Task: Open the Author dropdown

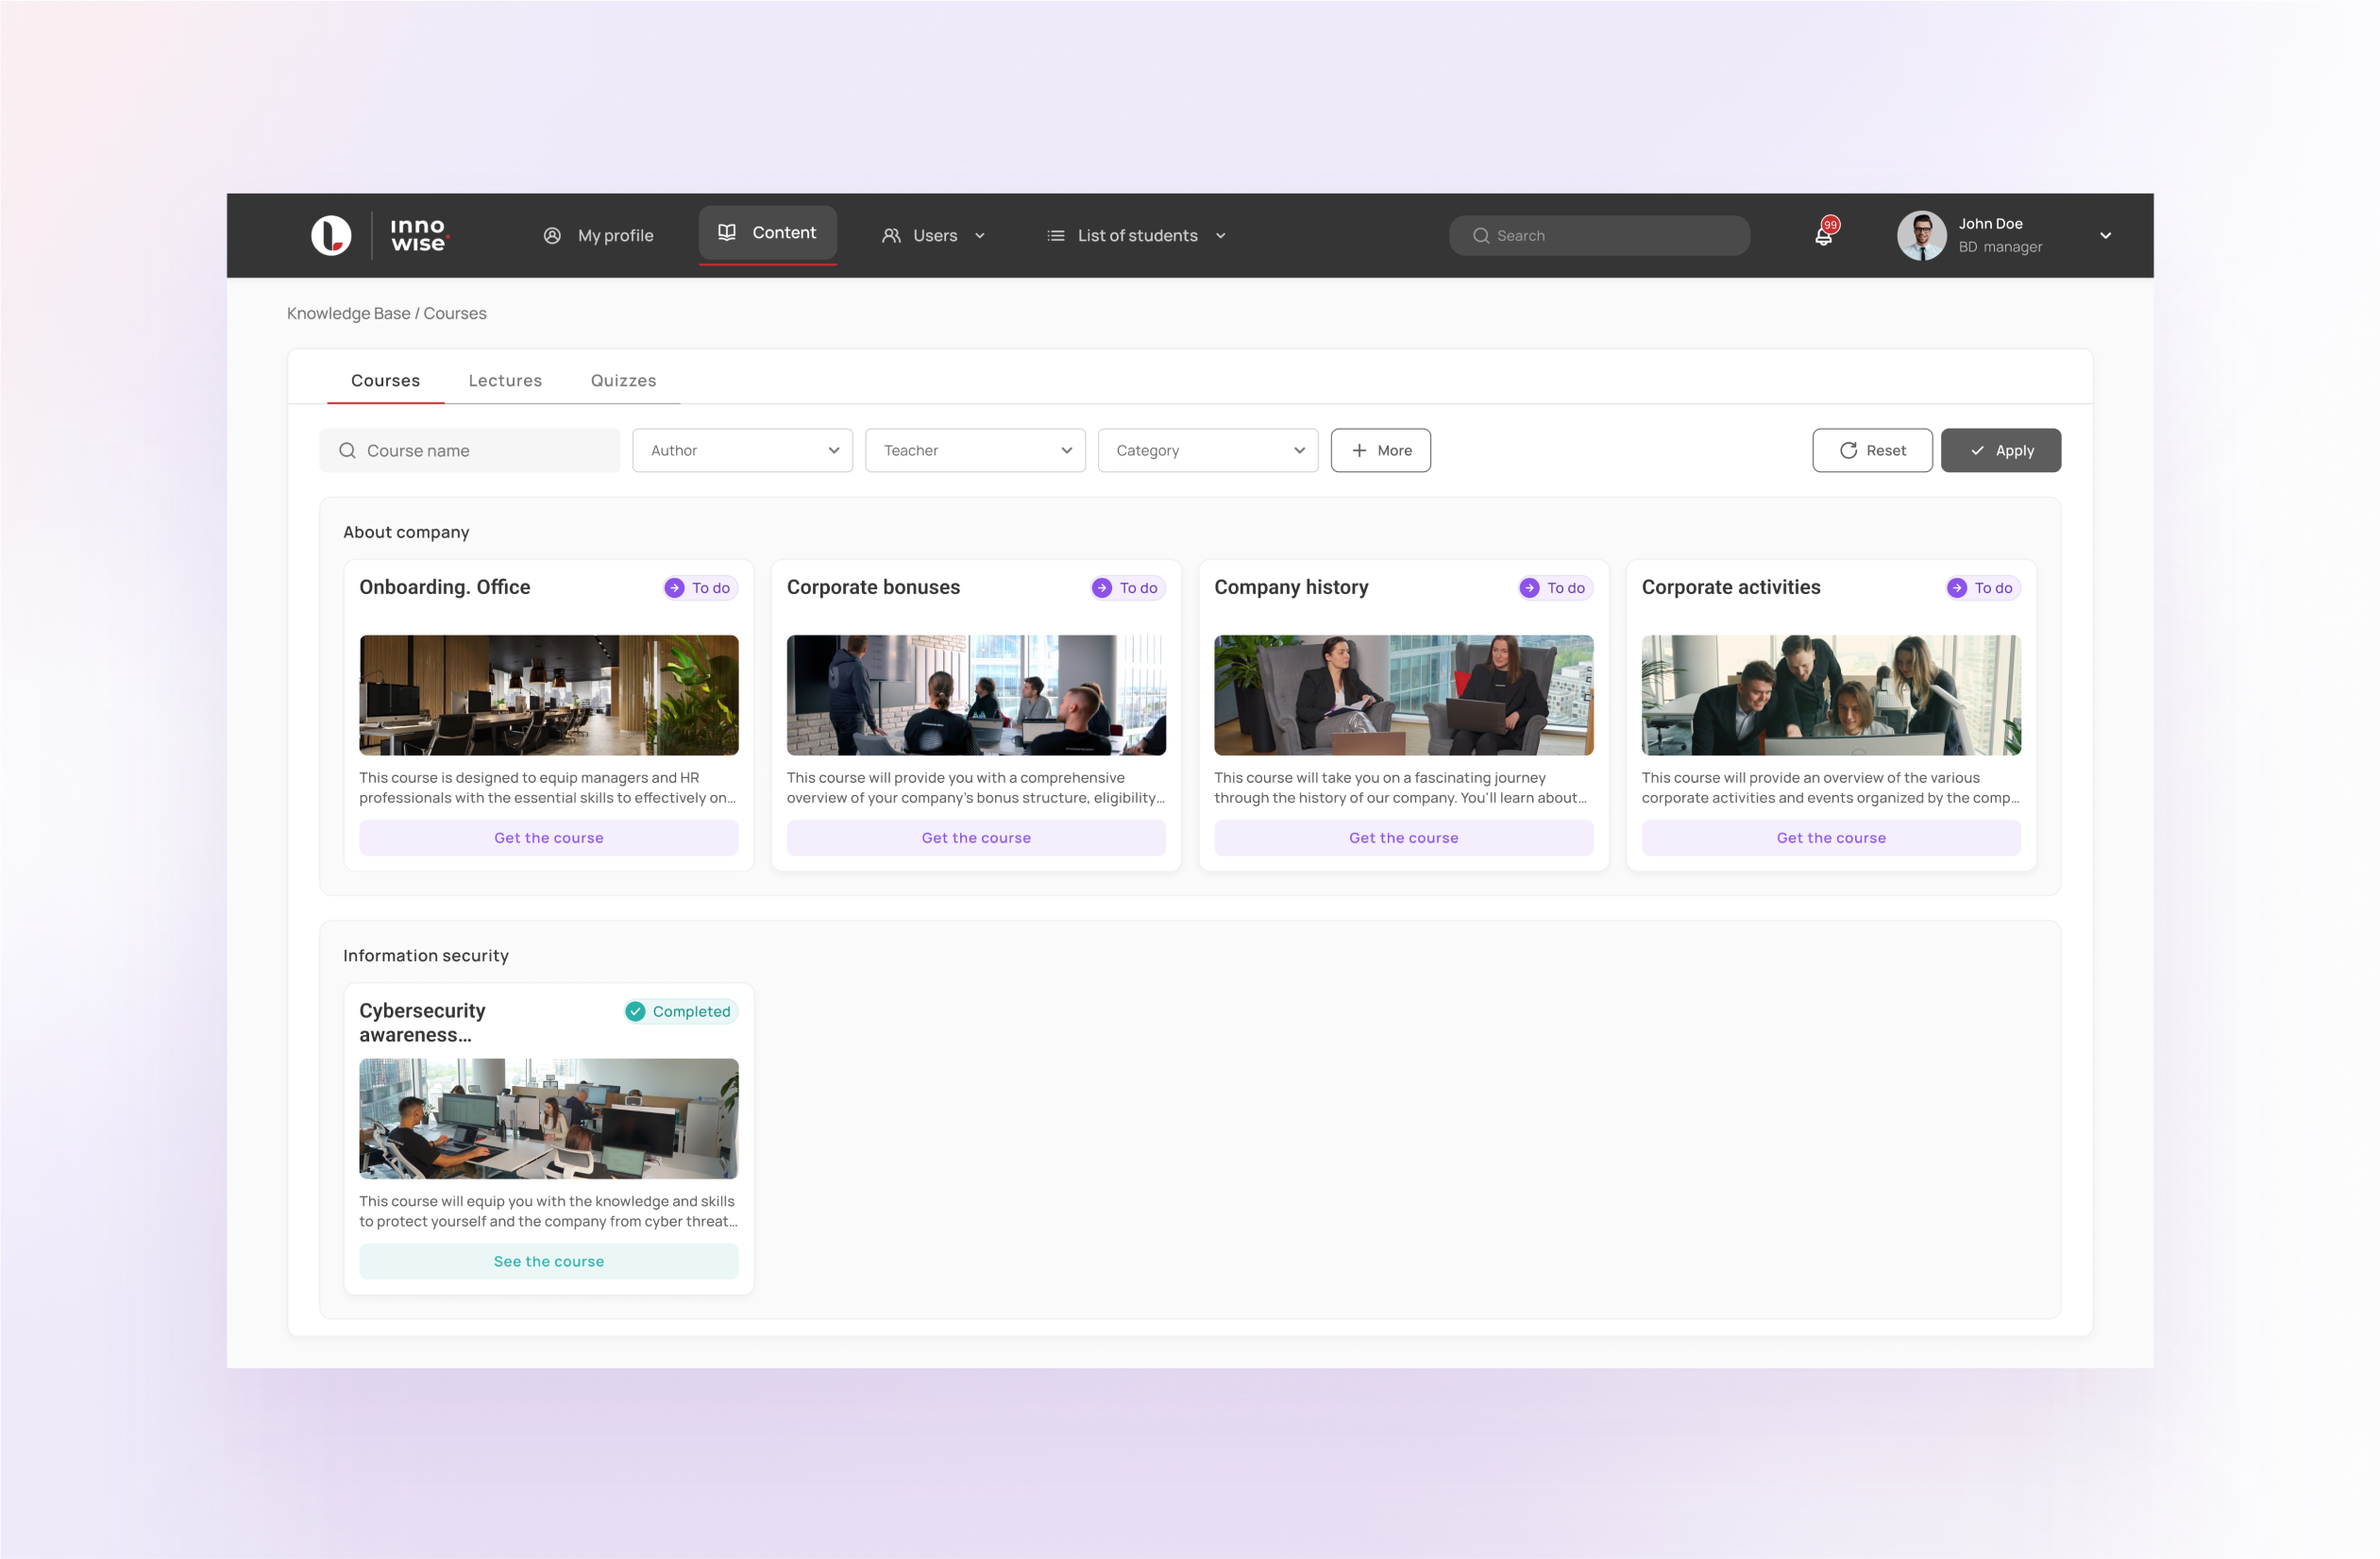Action: 742,451
